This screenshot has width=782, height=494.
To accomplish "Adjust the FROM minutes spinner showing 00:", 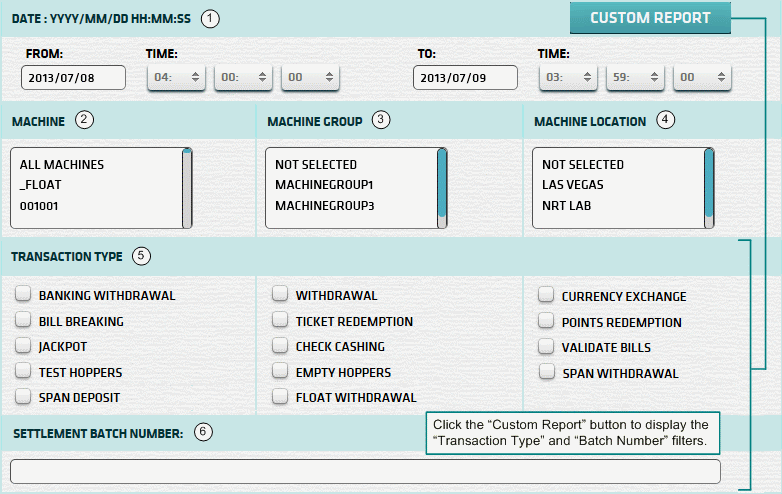I will pyautogui.click(x=243, y=77).
